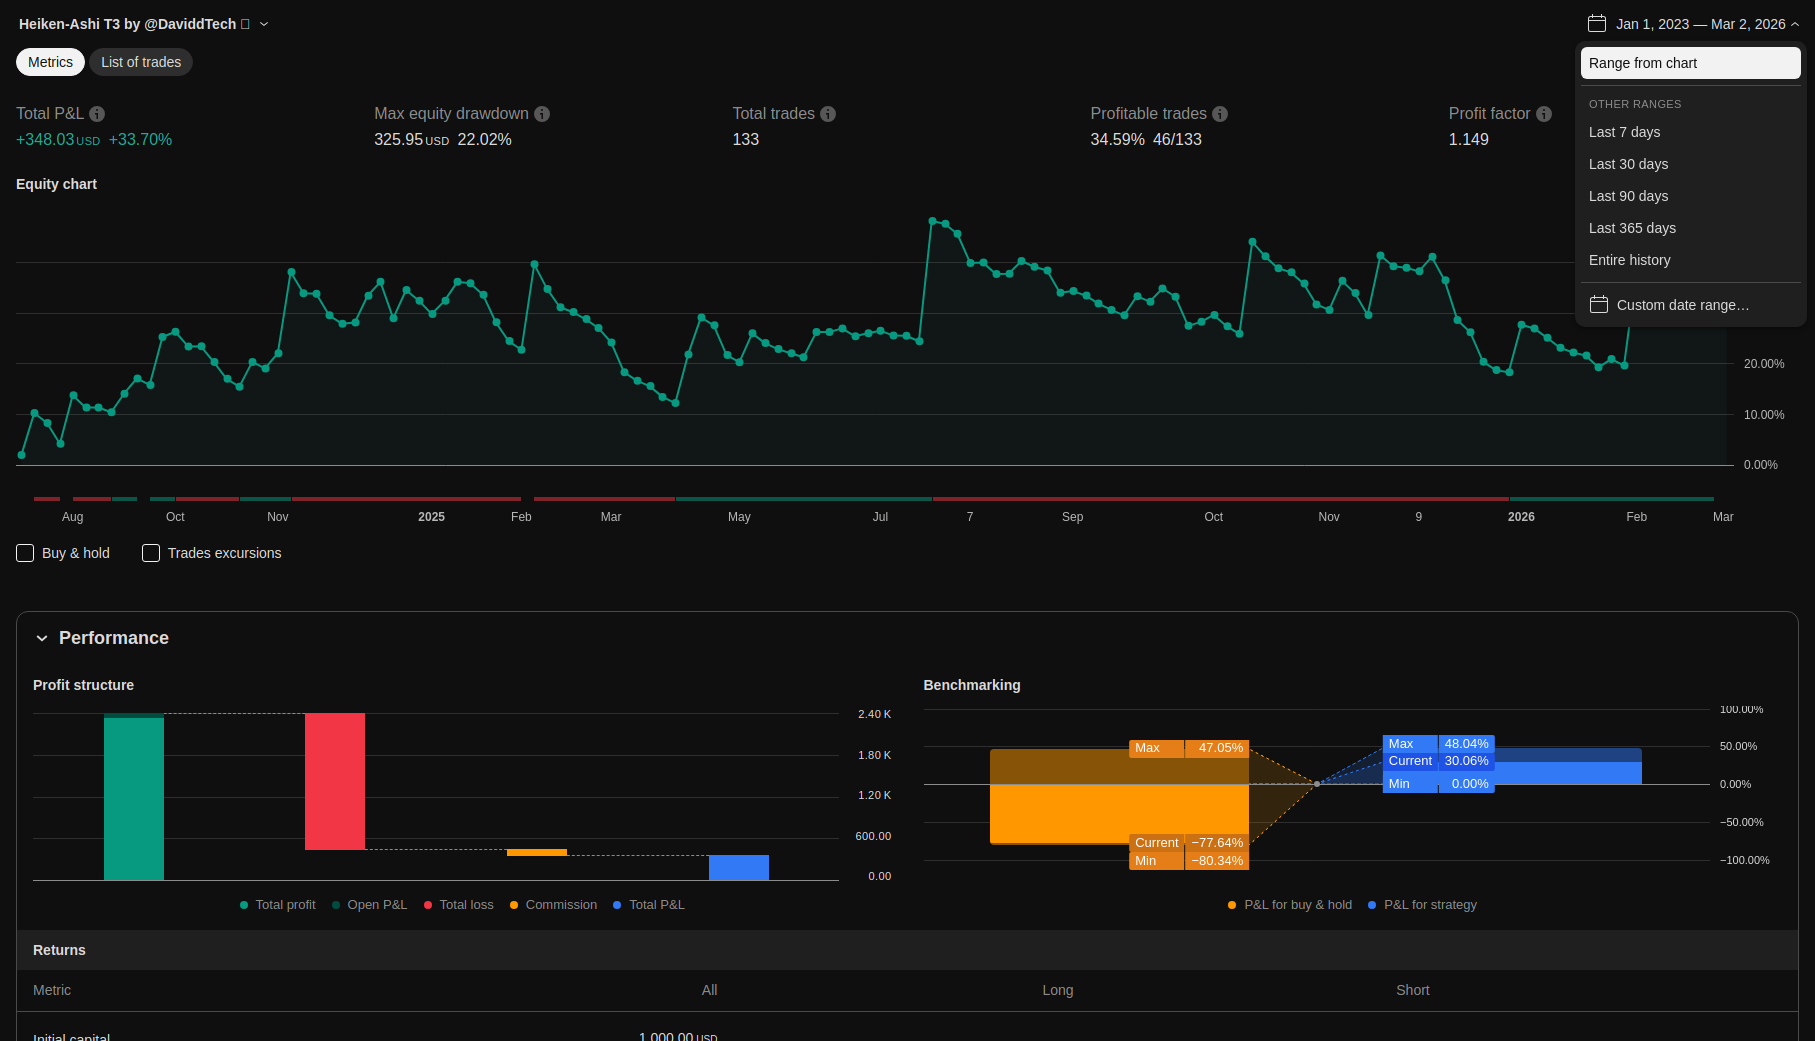Open the strategy name dropdown chevron
This screenshot has height=1041, width=1815.
[x=264, y=24]
